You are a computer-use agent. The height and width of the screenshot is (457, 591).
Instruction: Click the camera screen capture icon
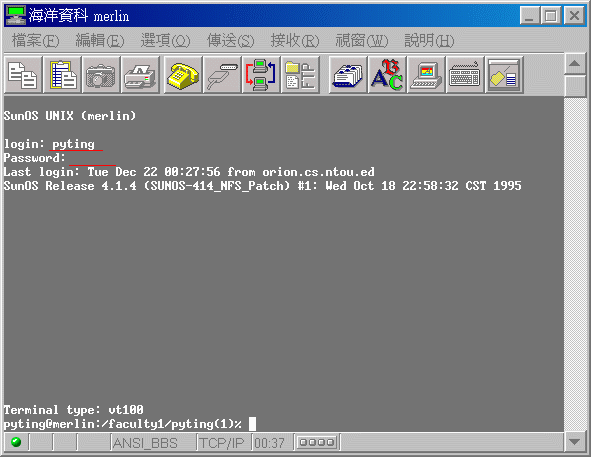point(101,75)
